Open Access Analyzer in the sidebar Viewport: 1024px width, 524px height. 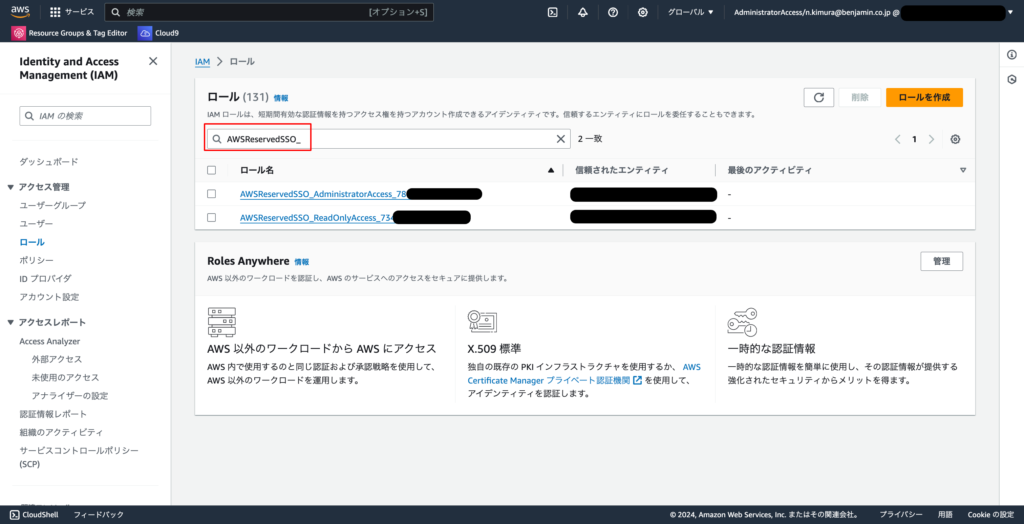tap(50, 341)
